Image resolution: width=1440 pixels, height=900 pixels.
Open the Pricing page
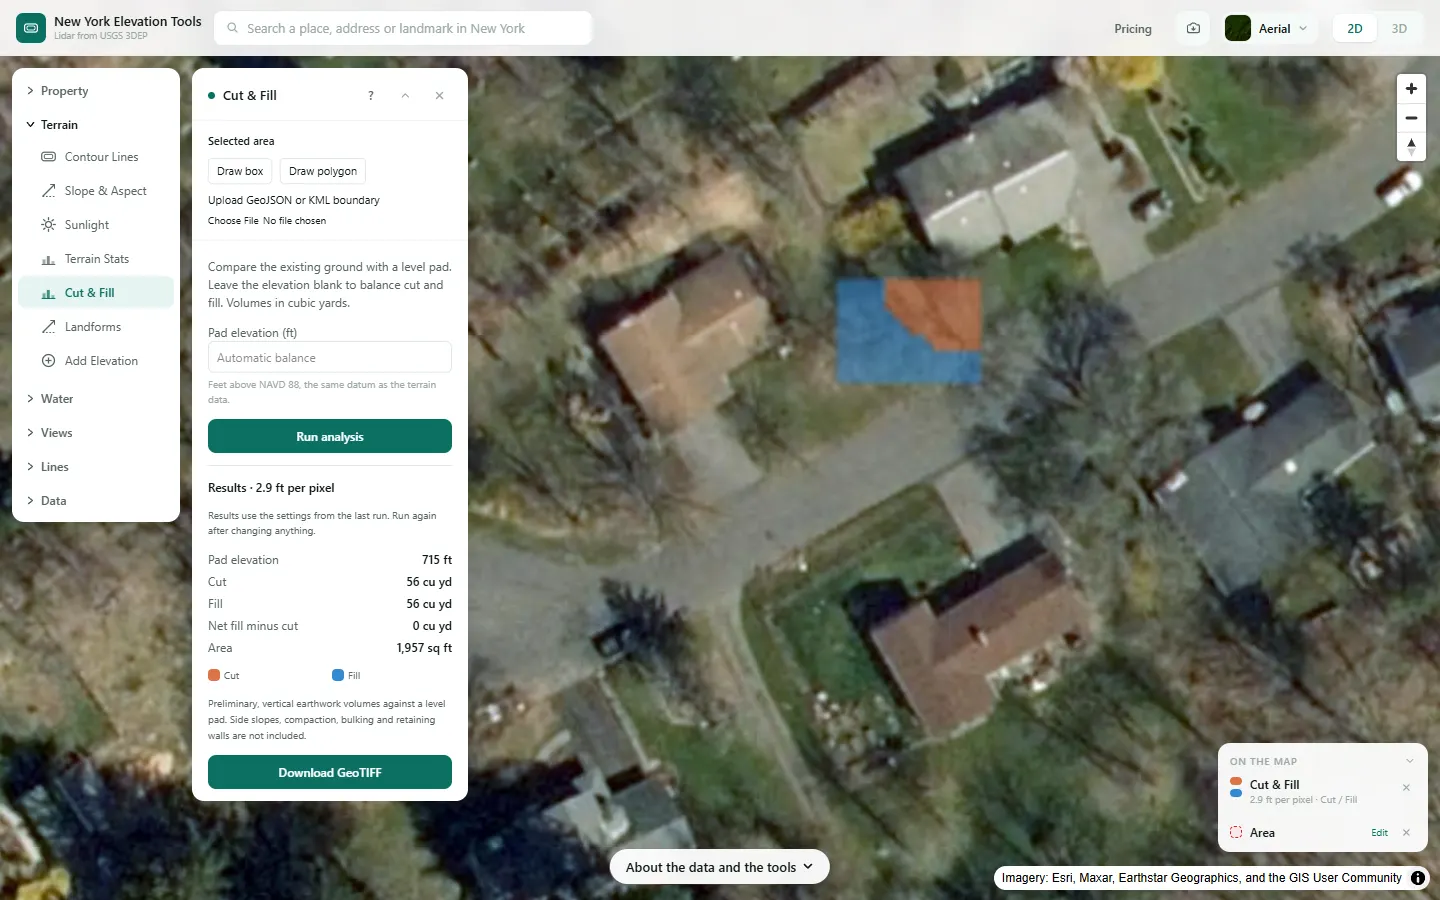(x=1133, y=29)
